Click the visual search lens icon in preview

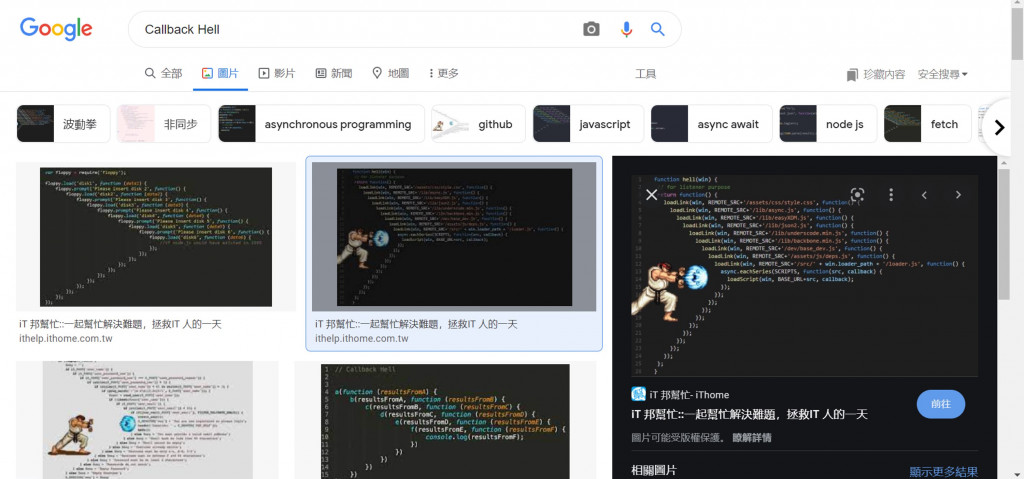point(857,194)
